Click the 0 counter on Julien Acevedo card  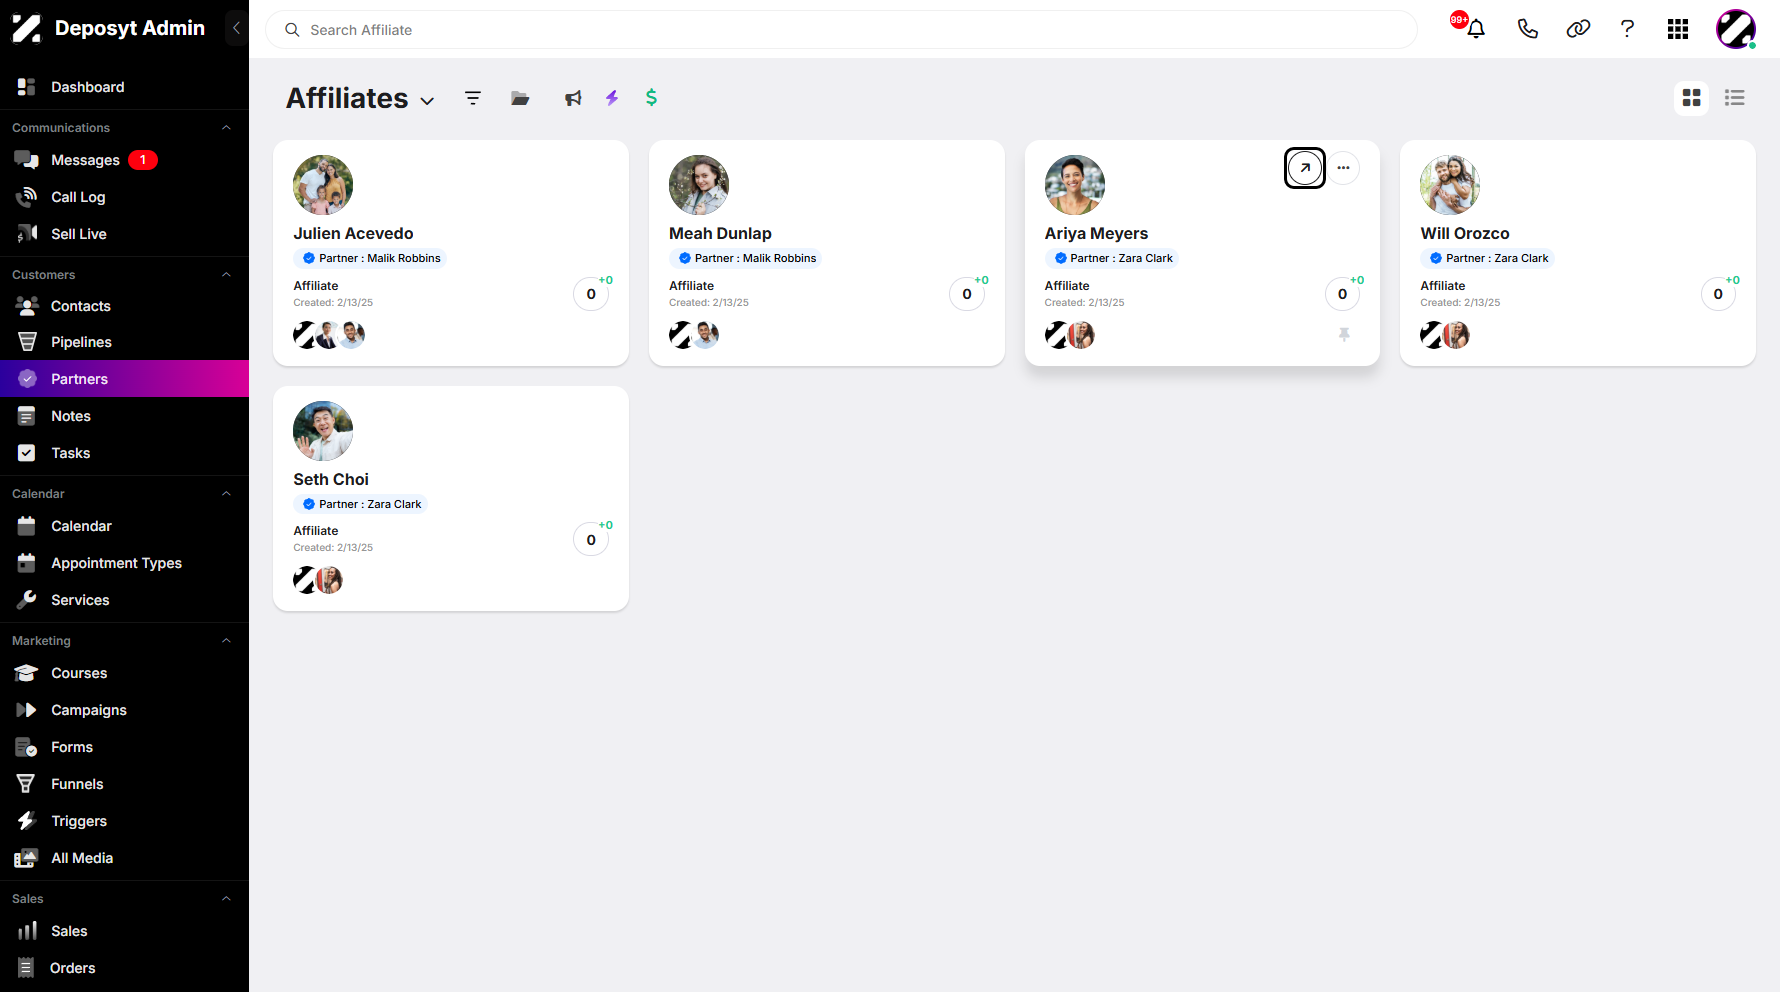tap(591, 294)
